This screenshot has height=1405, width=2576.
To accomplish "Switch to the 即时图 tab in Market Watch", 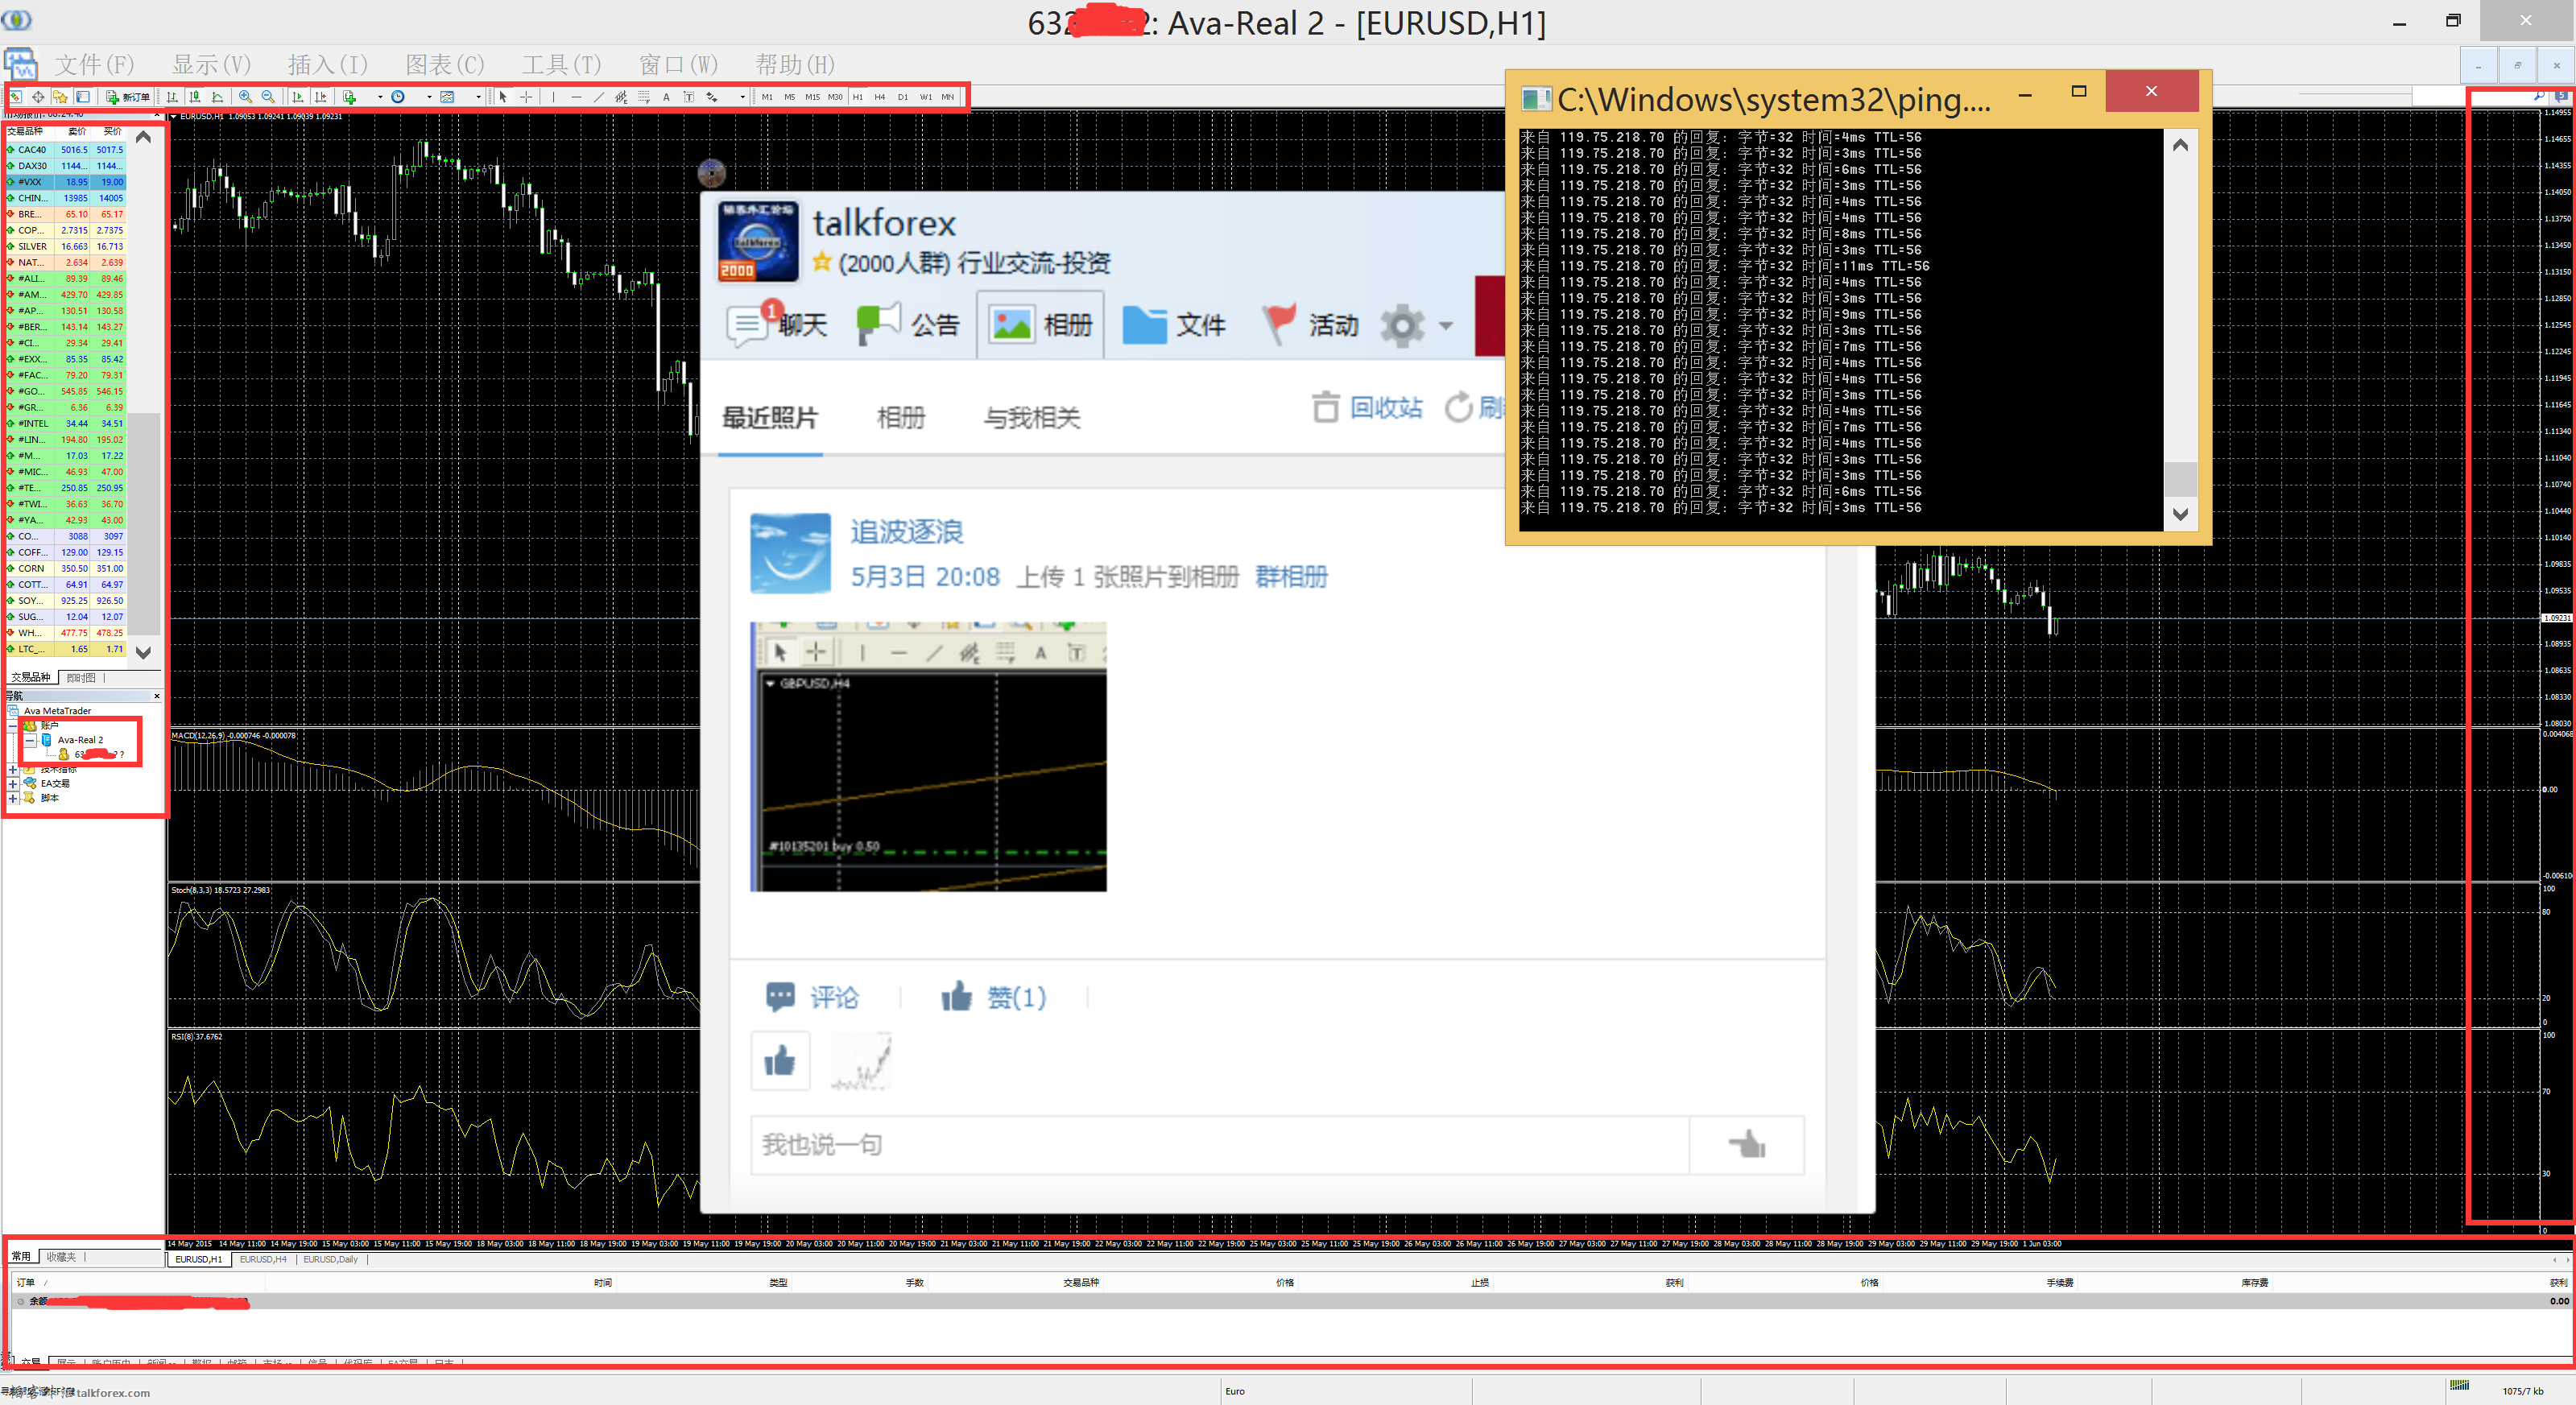I will 81,677.
